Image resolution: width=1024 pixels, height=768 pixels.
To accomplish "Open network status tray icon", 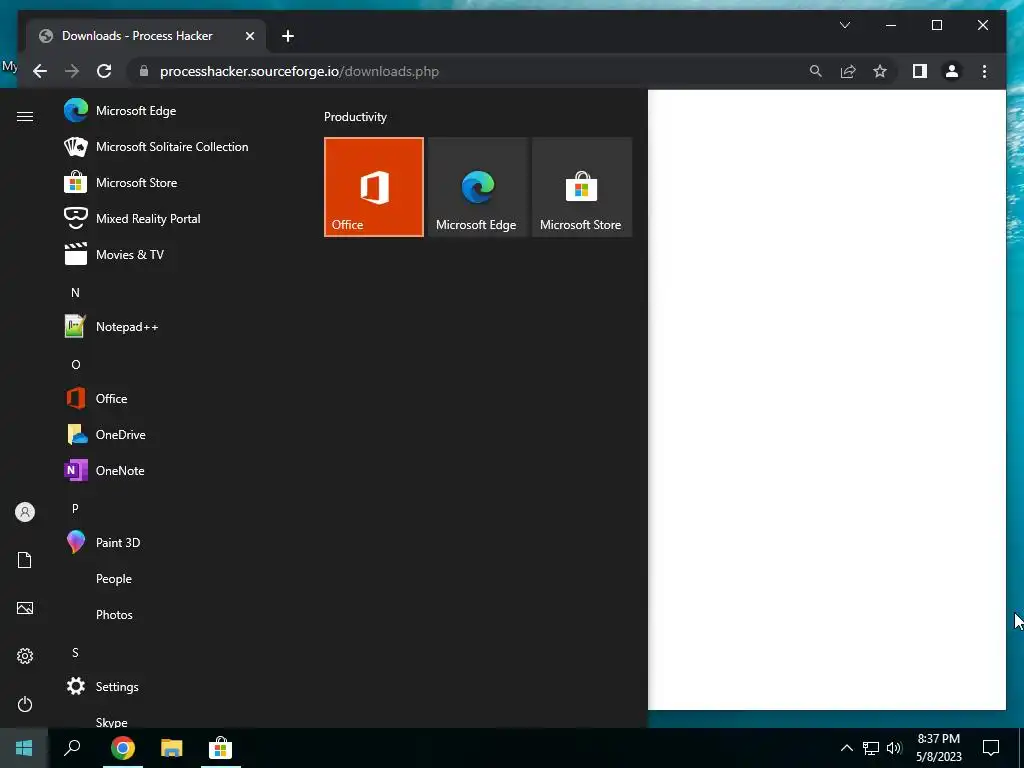I will (871, 748).
